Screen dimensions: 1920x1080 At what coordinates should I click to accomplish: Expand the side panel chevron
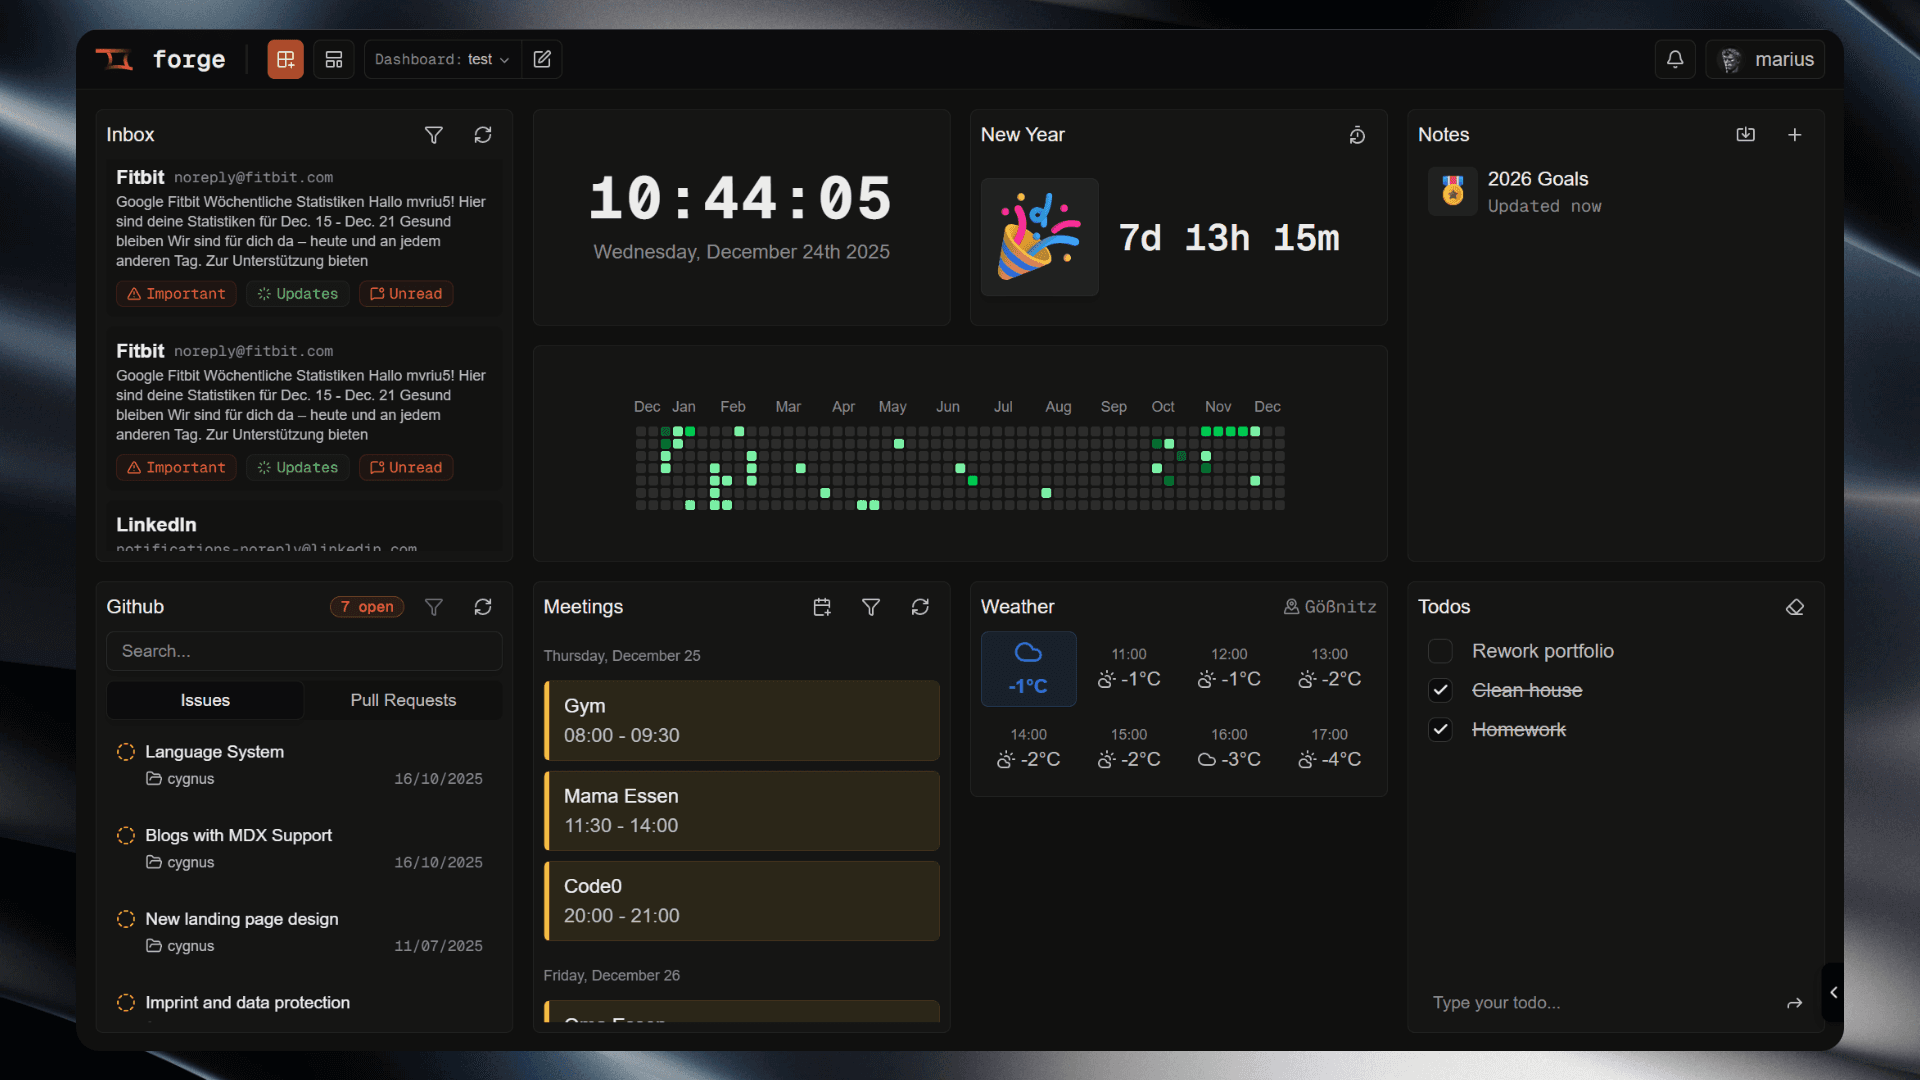[x=1833, y=992]
